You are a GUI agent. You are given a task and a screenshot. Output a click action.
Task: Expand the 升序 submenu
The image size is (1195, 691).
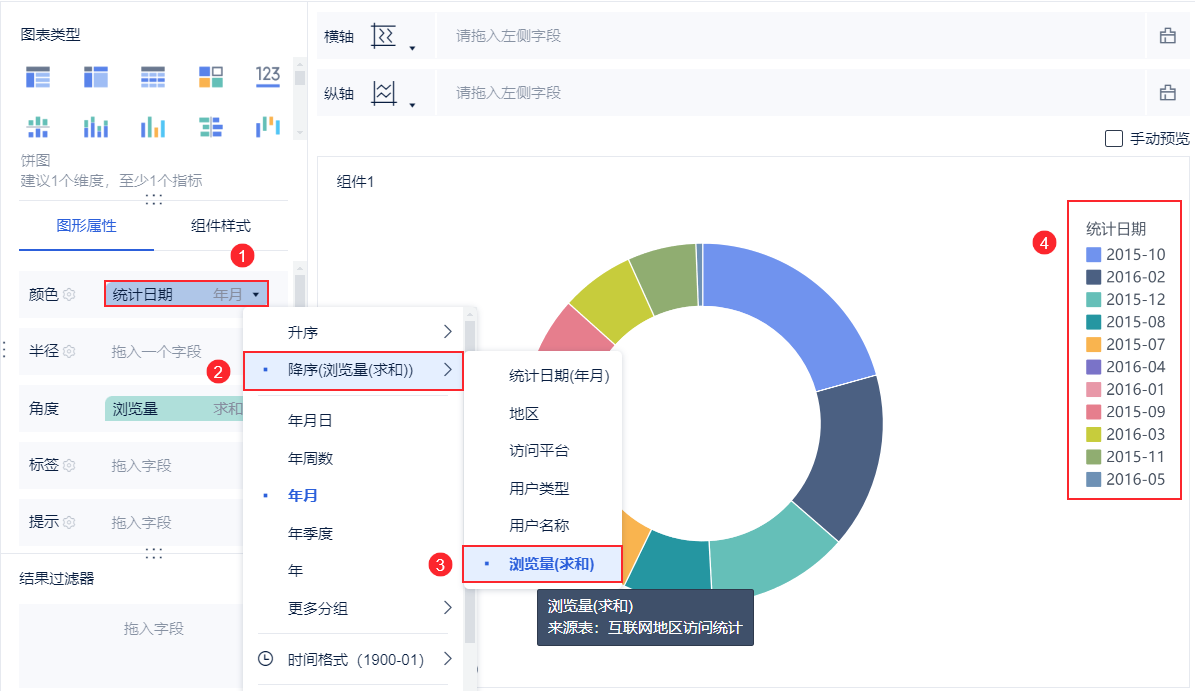click(353, 332)
